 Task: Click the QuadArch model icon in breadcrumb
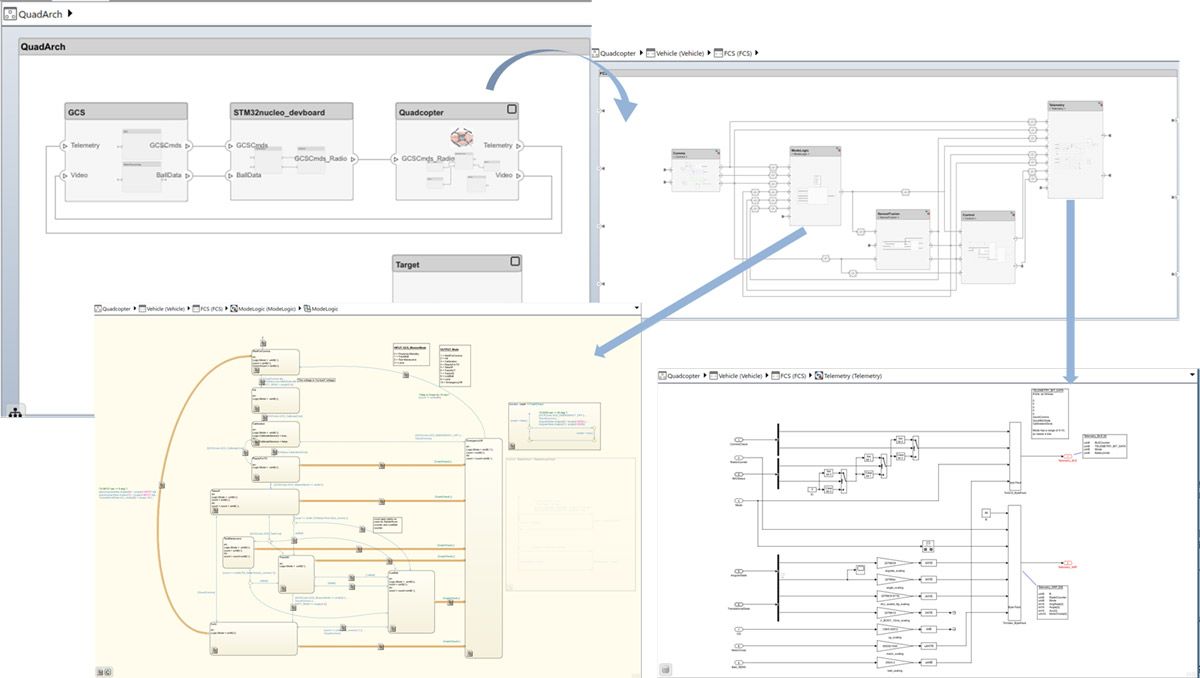(10, 14)
